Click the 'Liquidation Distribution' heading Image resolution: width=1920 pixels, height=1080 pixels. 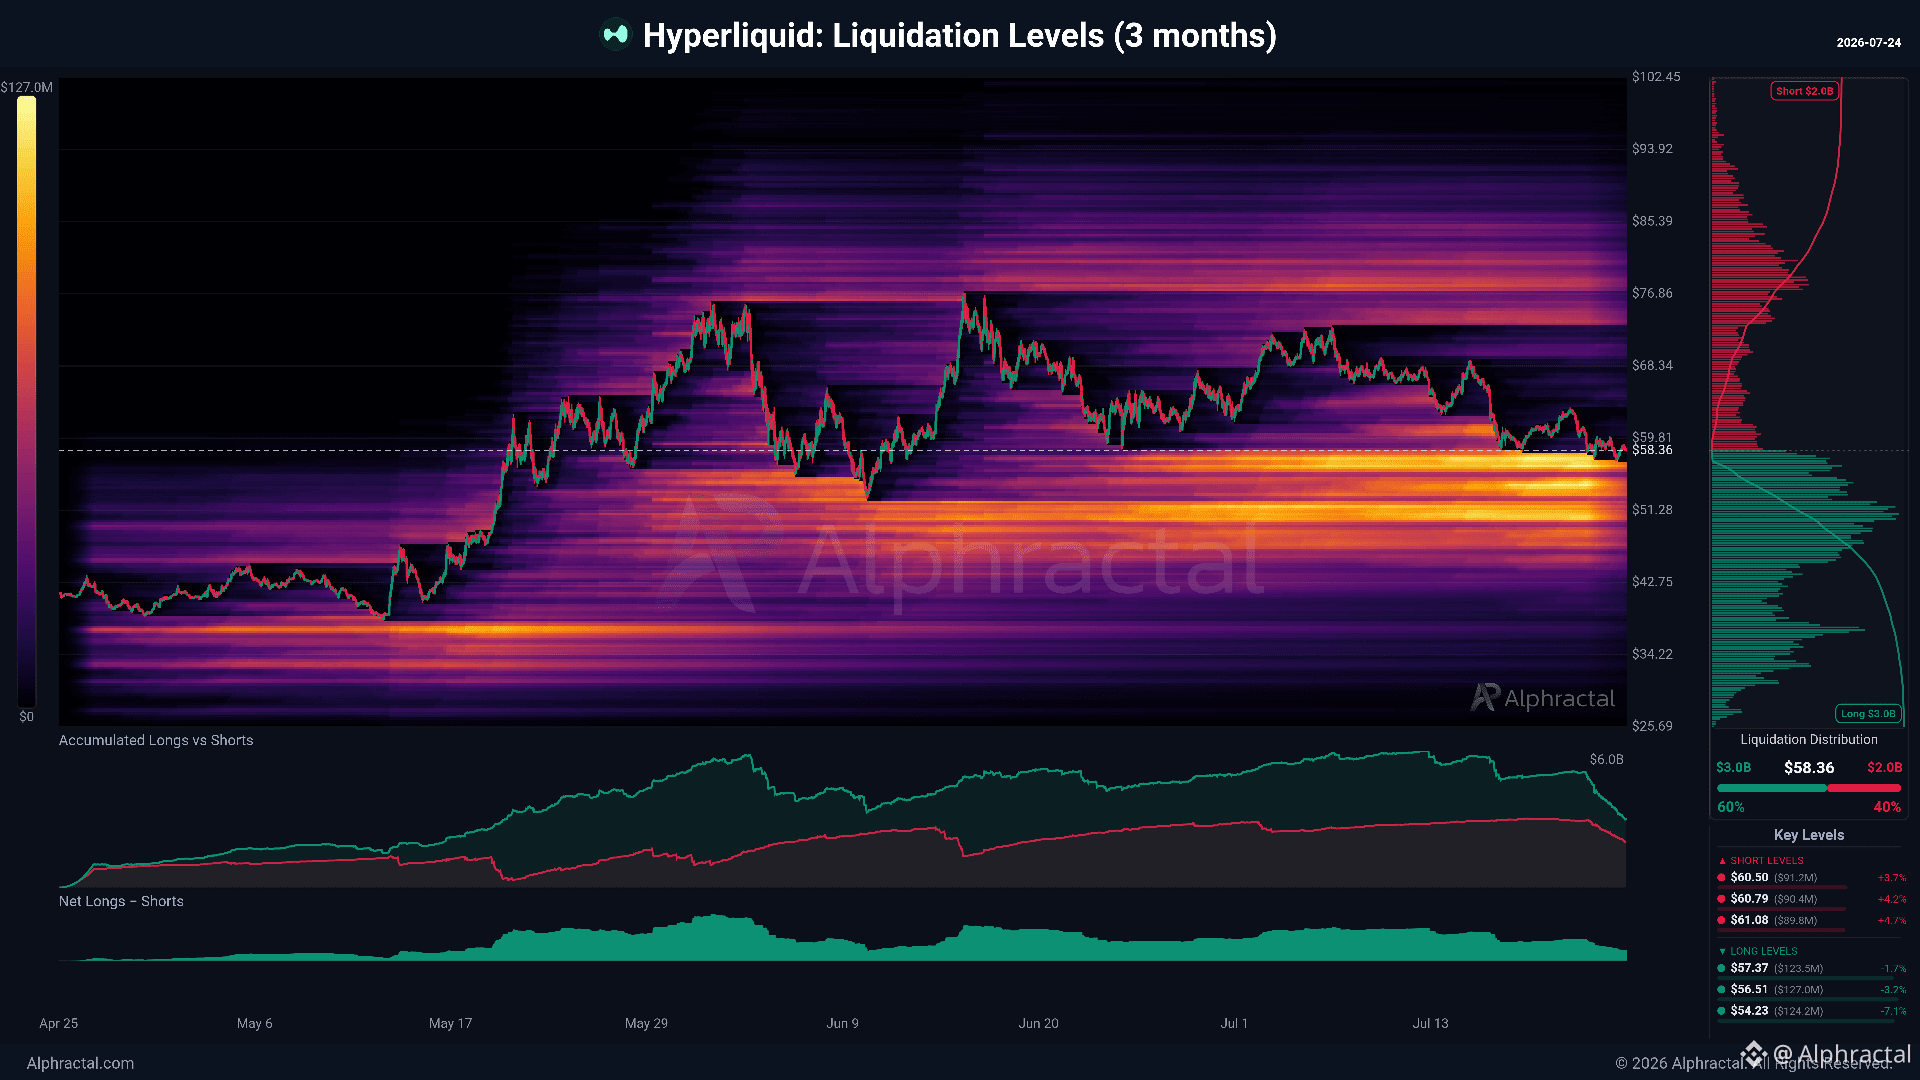coord(1809,740)
